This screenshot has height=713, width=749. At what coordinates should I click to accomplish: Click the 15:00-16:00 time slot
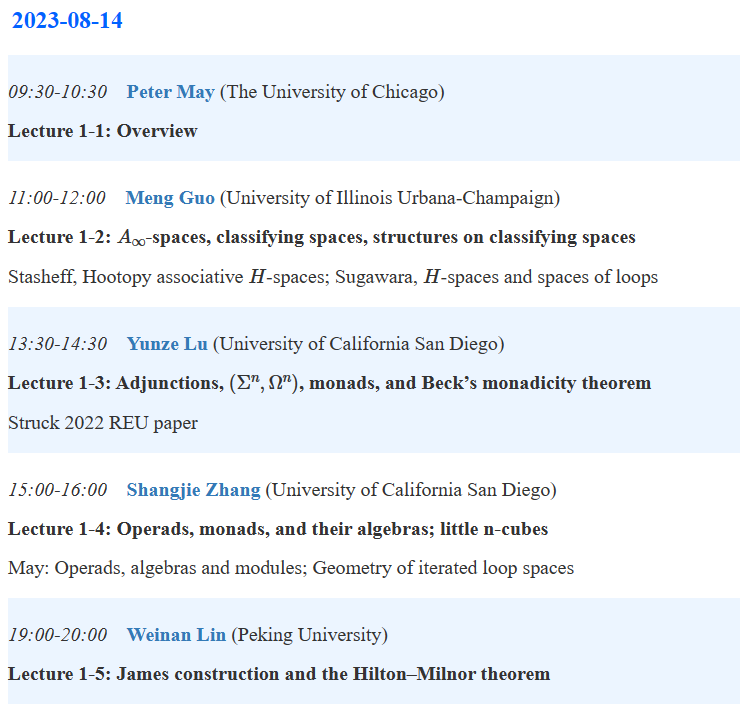58,490
